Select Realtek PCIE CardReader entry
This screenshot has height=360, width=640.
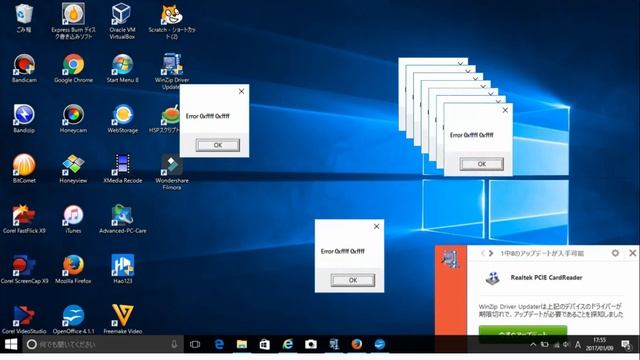pos(546,278)
